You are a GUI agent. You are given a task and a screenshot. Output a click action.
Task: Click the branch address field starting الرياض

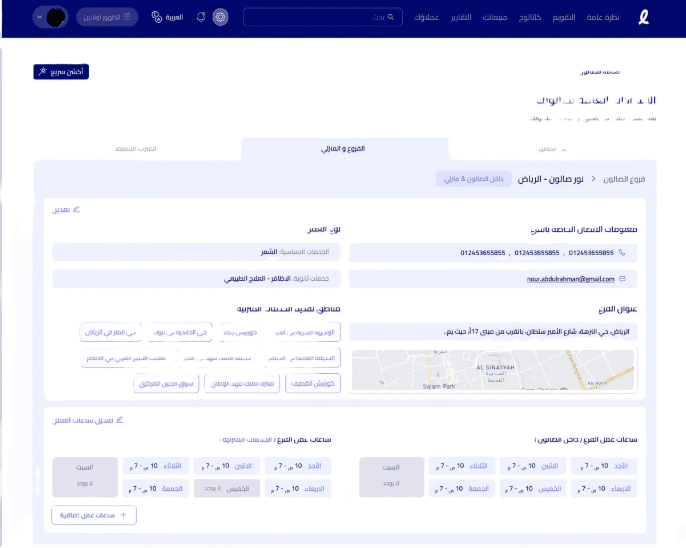[x=493, y=332]
